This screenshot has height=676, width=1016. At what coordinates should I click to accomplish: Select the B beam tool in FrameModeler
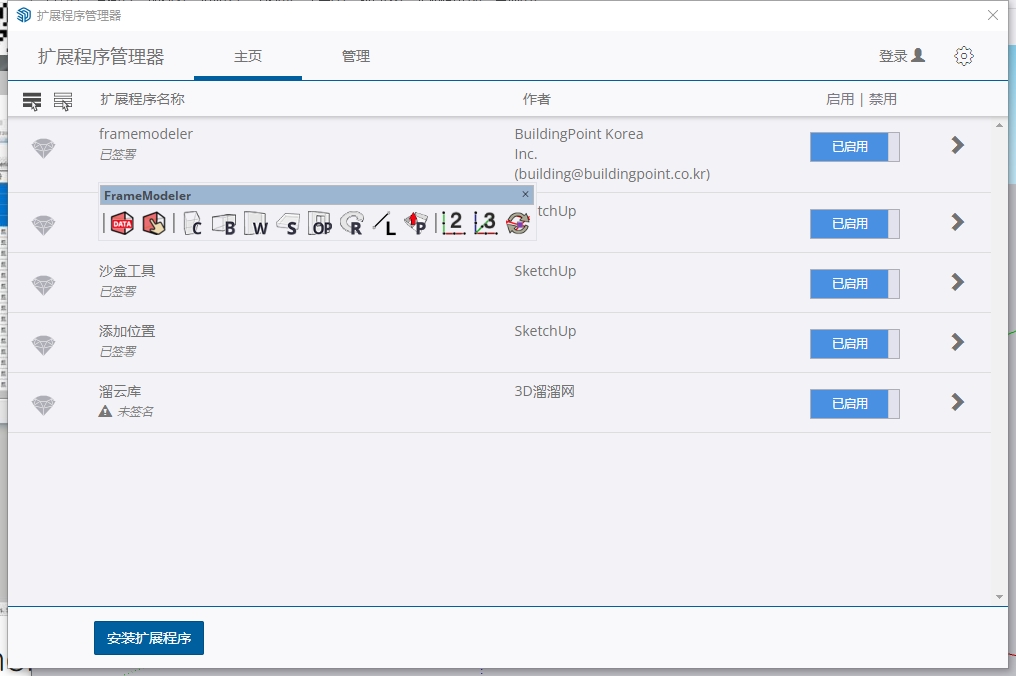pos(224,224)
